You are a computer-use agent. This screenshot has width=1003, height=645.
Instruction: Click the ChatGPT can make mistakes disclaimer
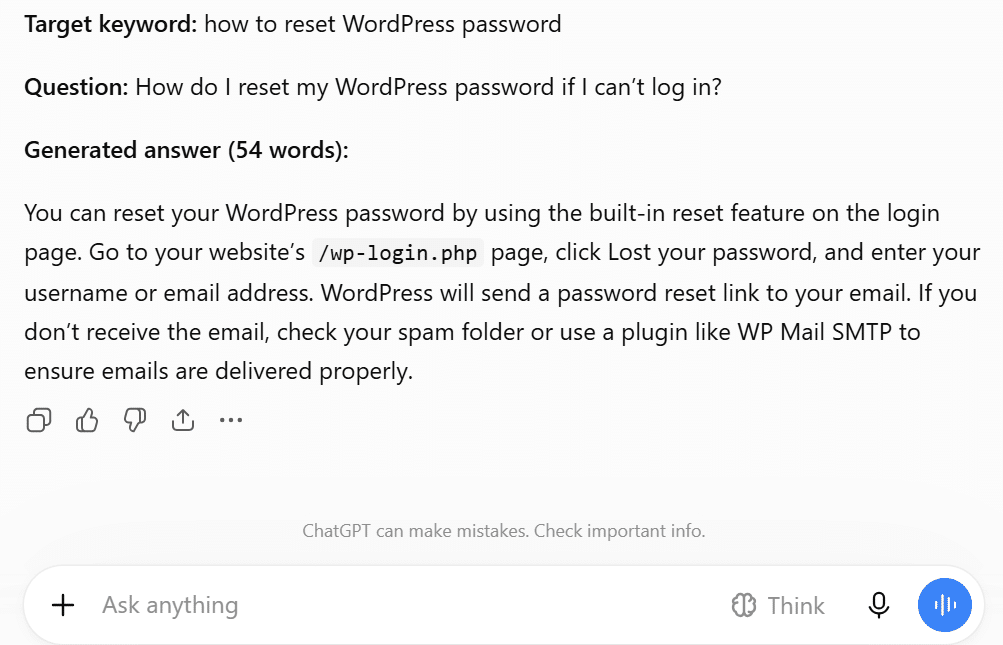click(x=503, y=531)
